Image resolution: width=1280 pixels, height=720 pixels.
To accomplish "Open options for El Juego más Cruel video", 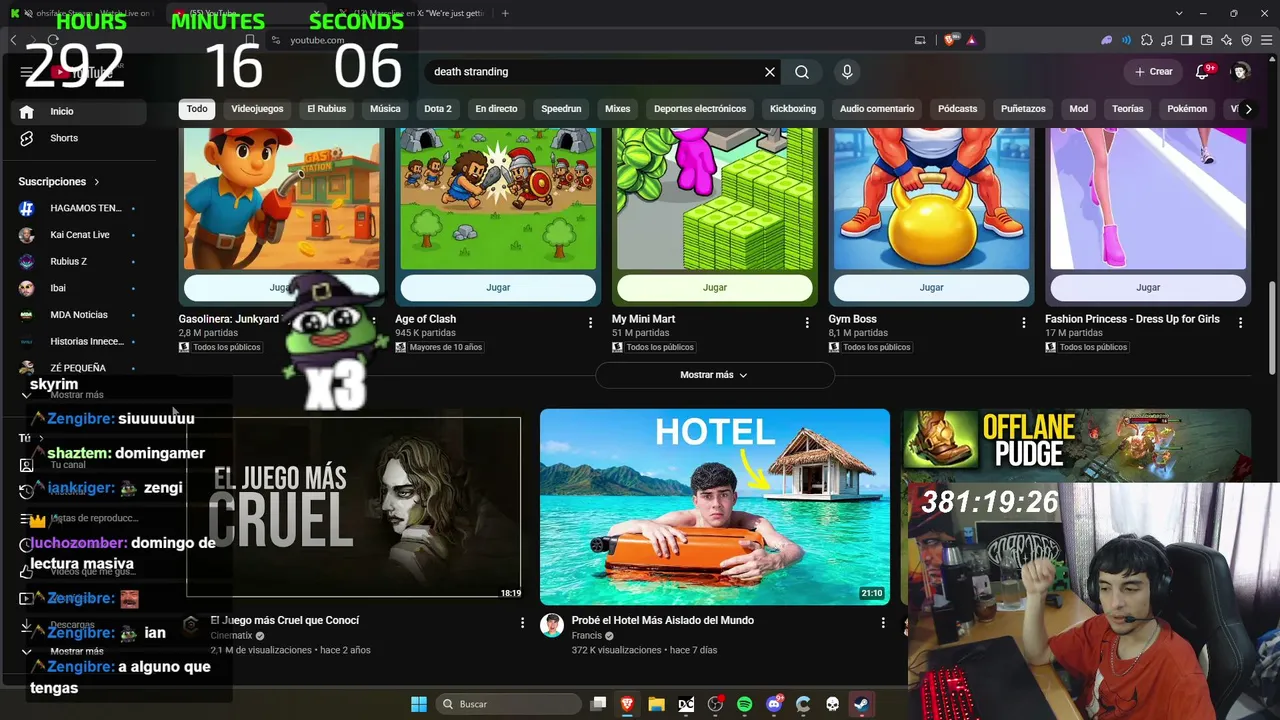I will [x=522, y=623].
